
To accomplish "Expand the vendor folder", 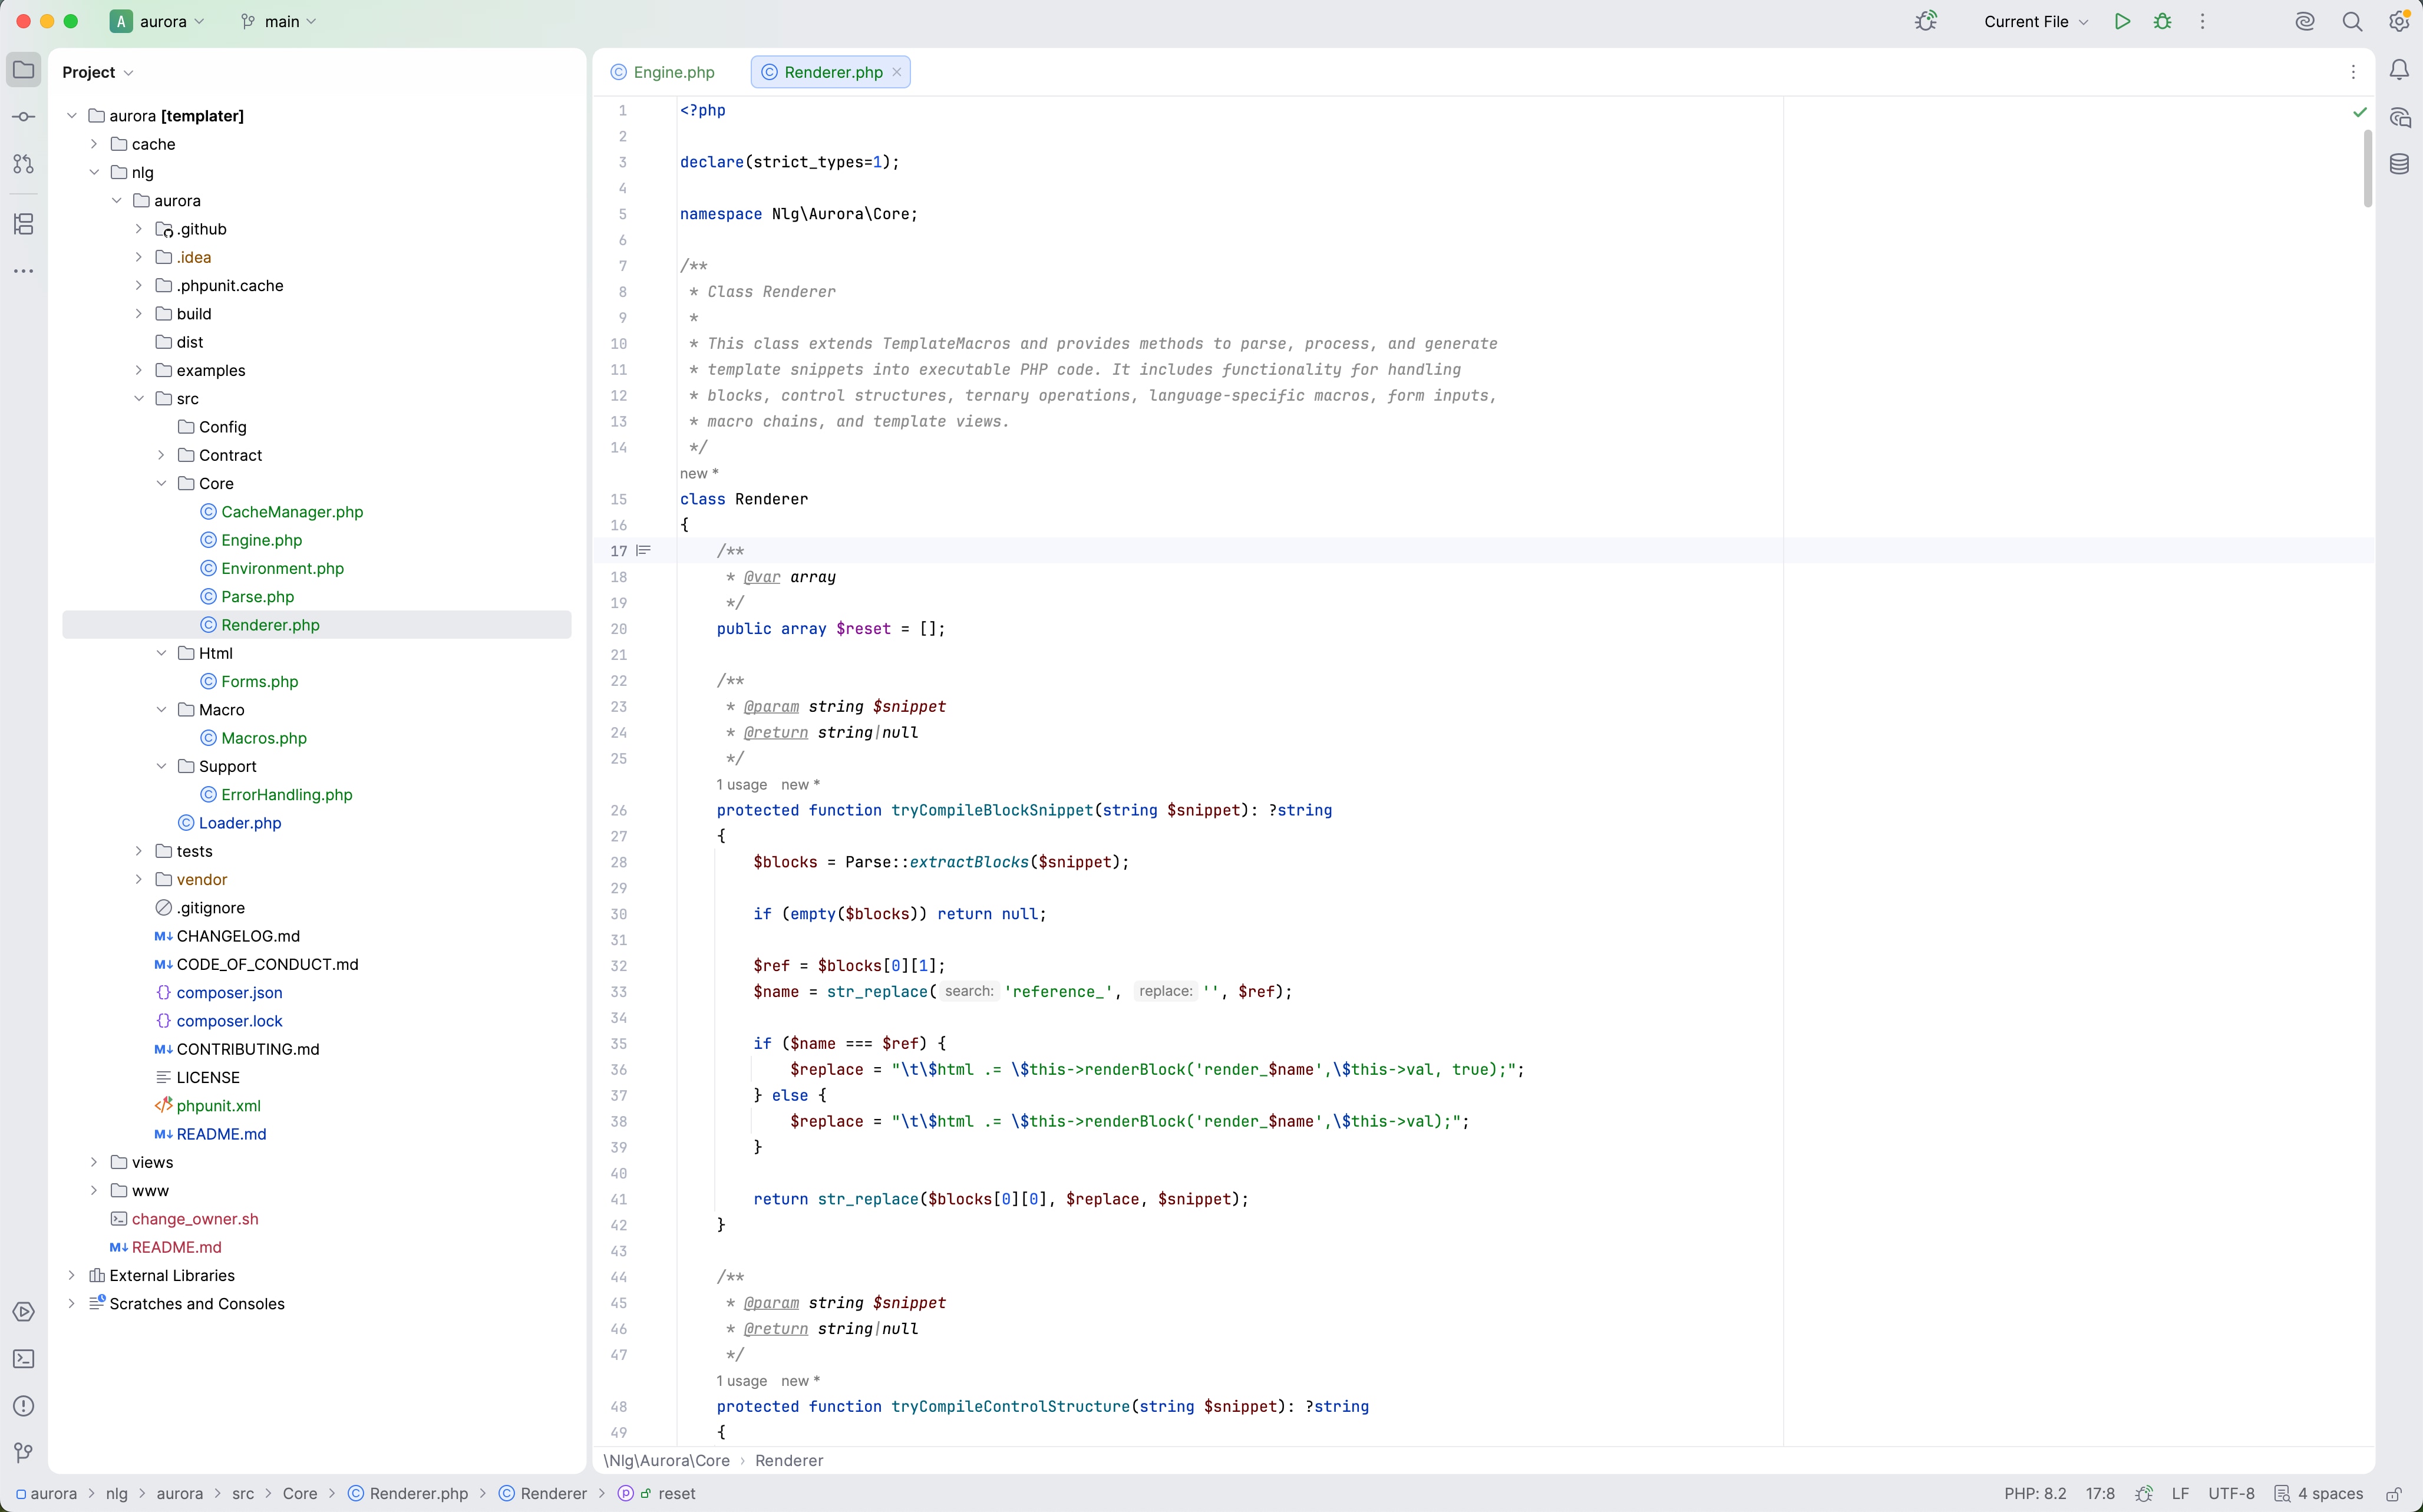I will (x=139, y=879).
